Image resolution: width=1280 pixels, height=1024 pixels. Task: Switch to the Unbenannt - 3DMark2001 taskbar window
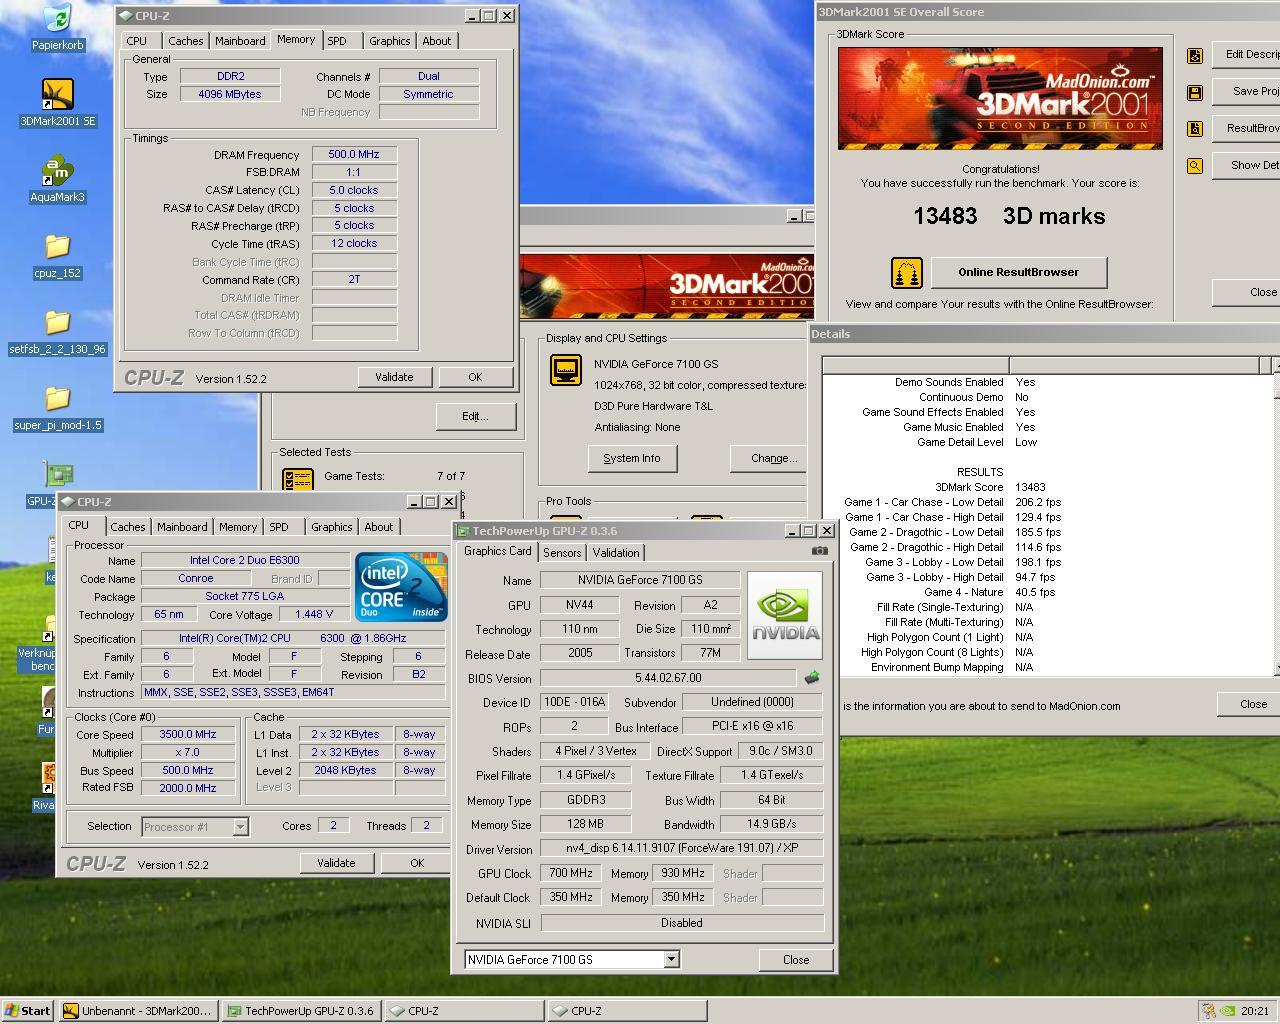[x=138, y=1011]
